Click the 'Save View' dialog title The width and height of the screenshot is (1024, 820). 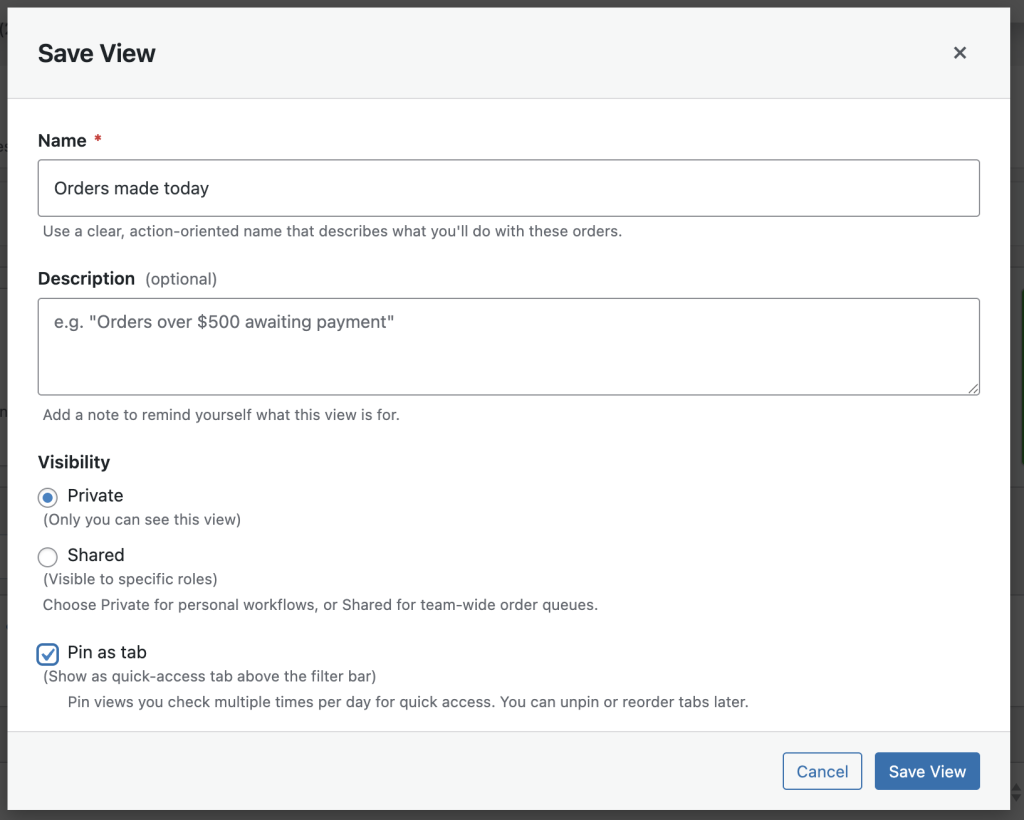tap(97, 54)
